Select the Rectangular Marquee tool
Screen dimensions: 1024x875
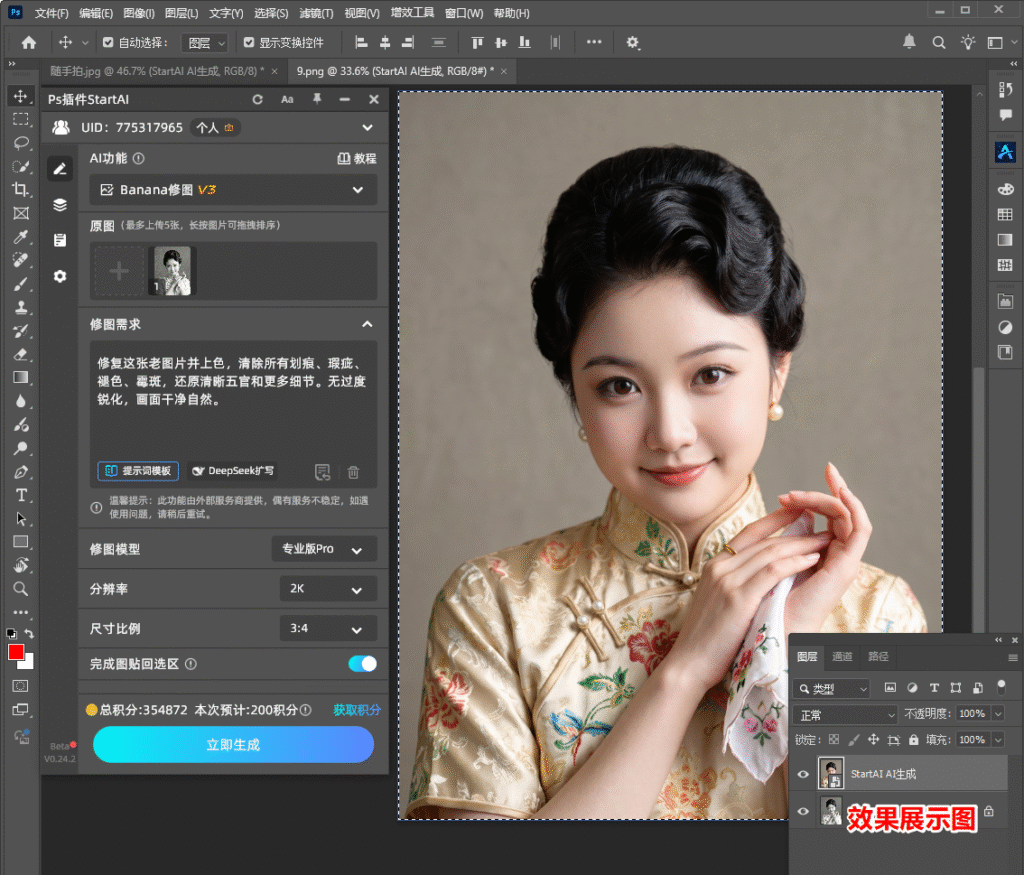21,119
